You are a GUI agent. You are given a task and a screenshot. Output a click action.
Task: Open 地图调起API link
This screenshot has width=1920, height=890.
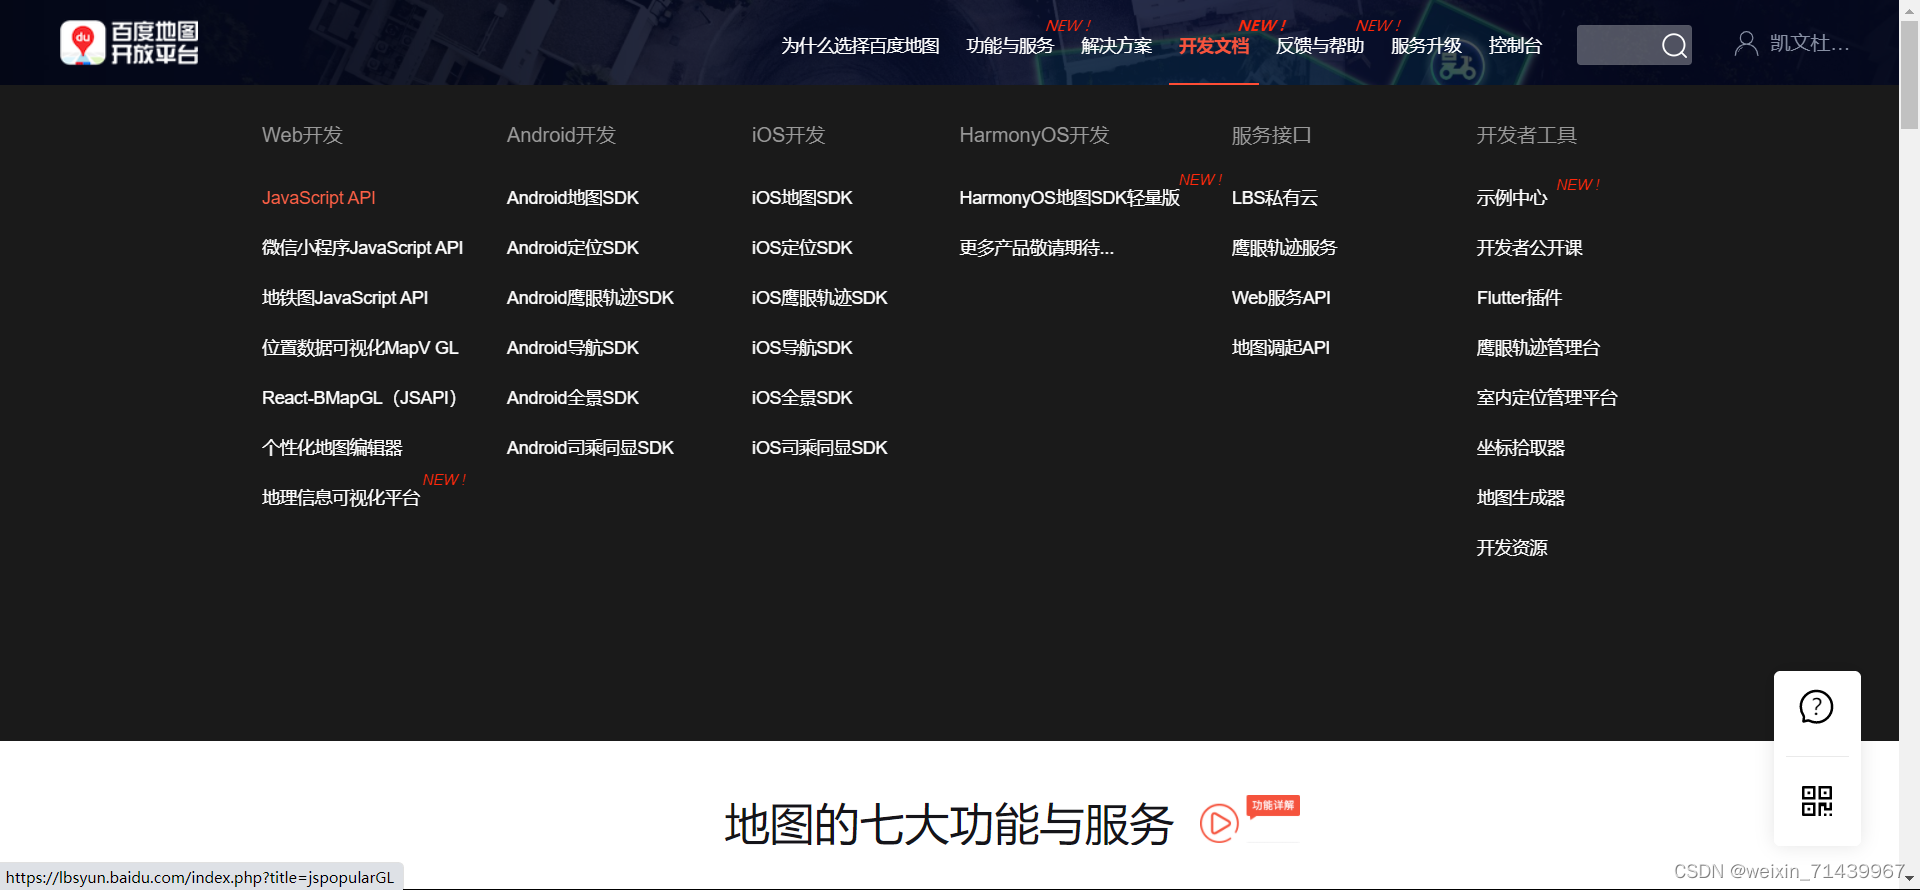[x=1281, y=348]
